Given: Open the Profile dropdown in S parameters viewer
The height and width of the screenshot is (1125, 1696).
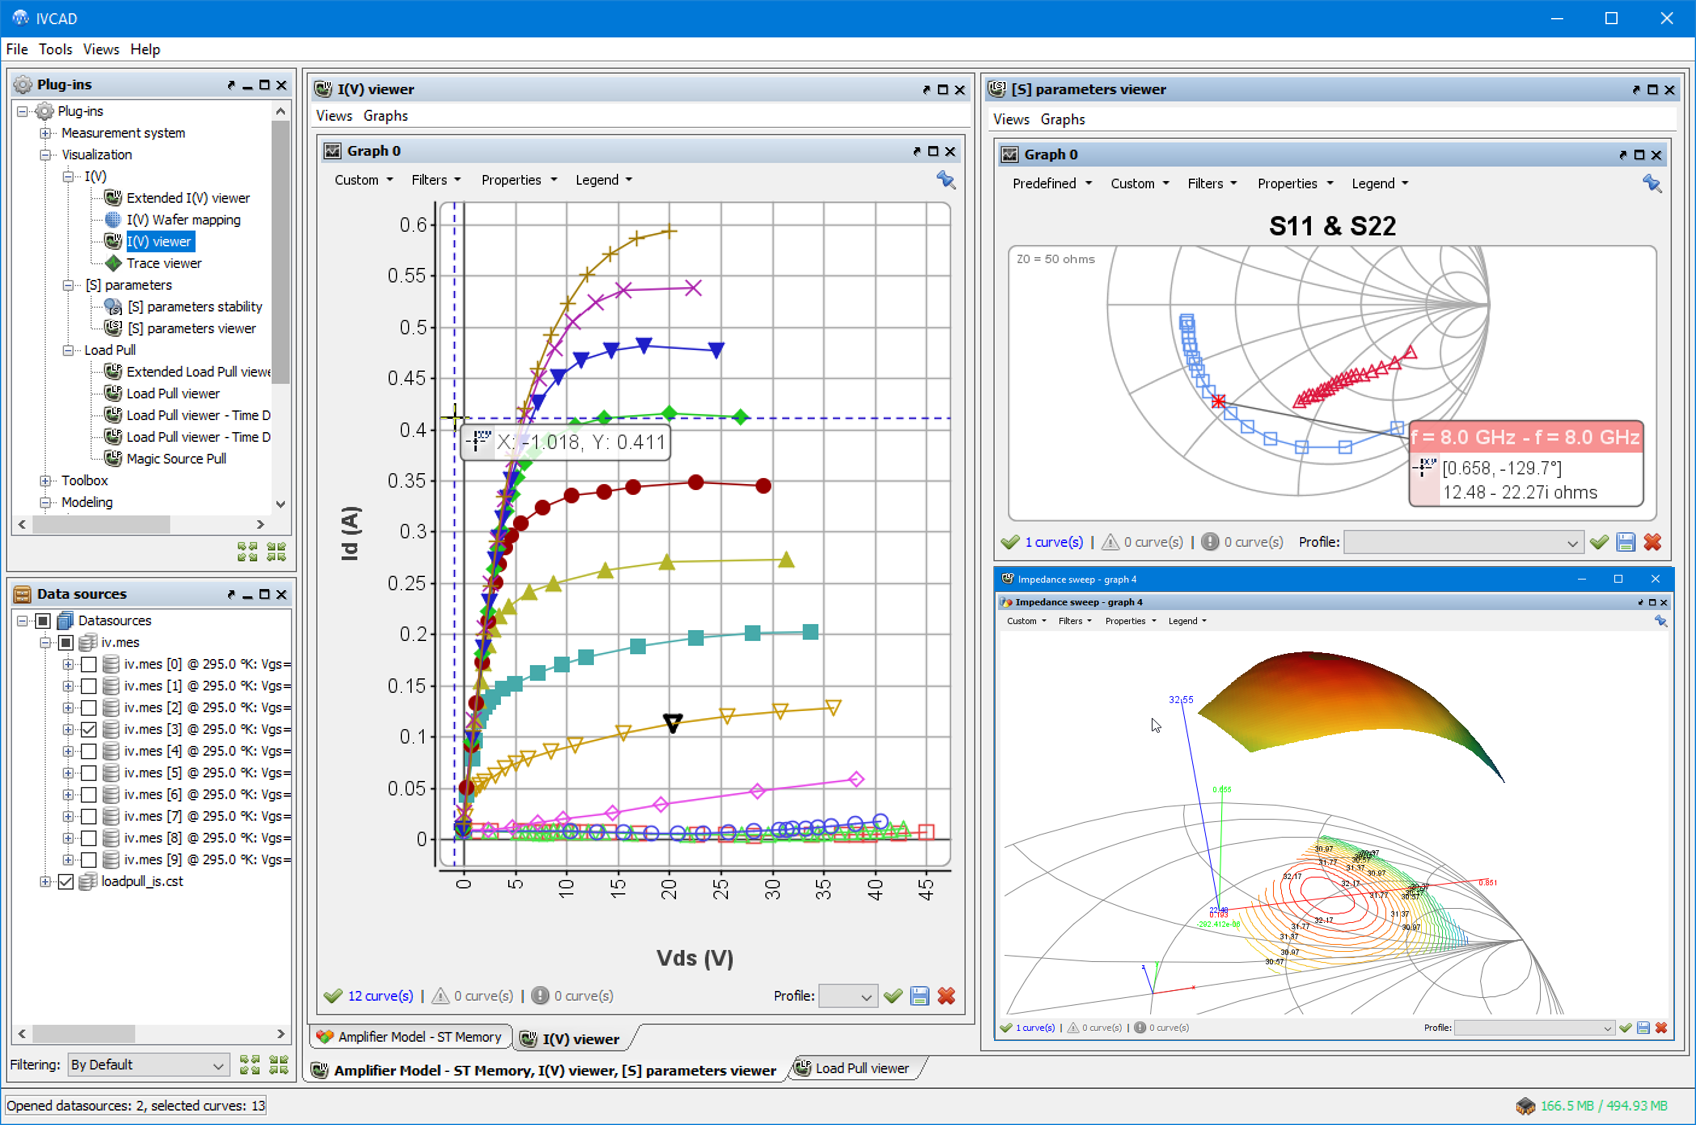Looking at the screenshot, I should 1464,542.
